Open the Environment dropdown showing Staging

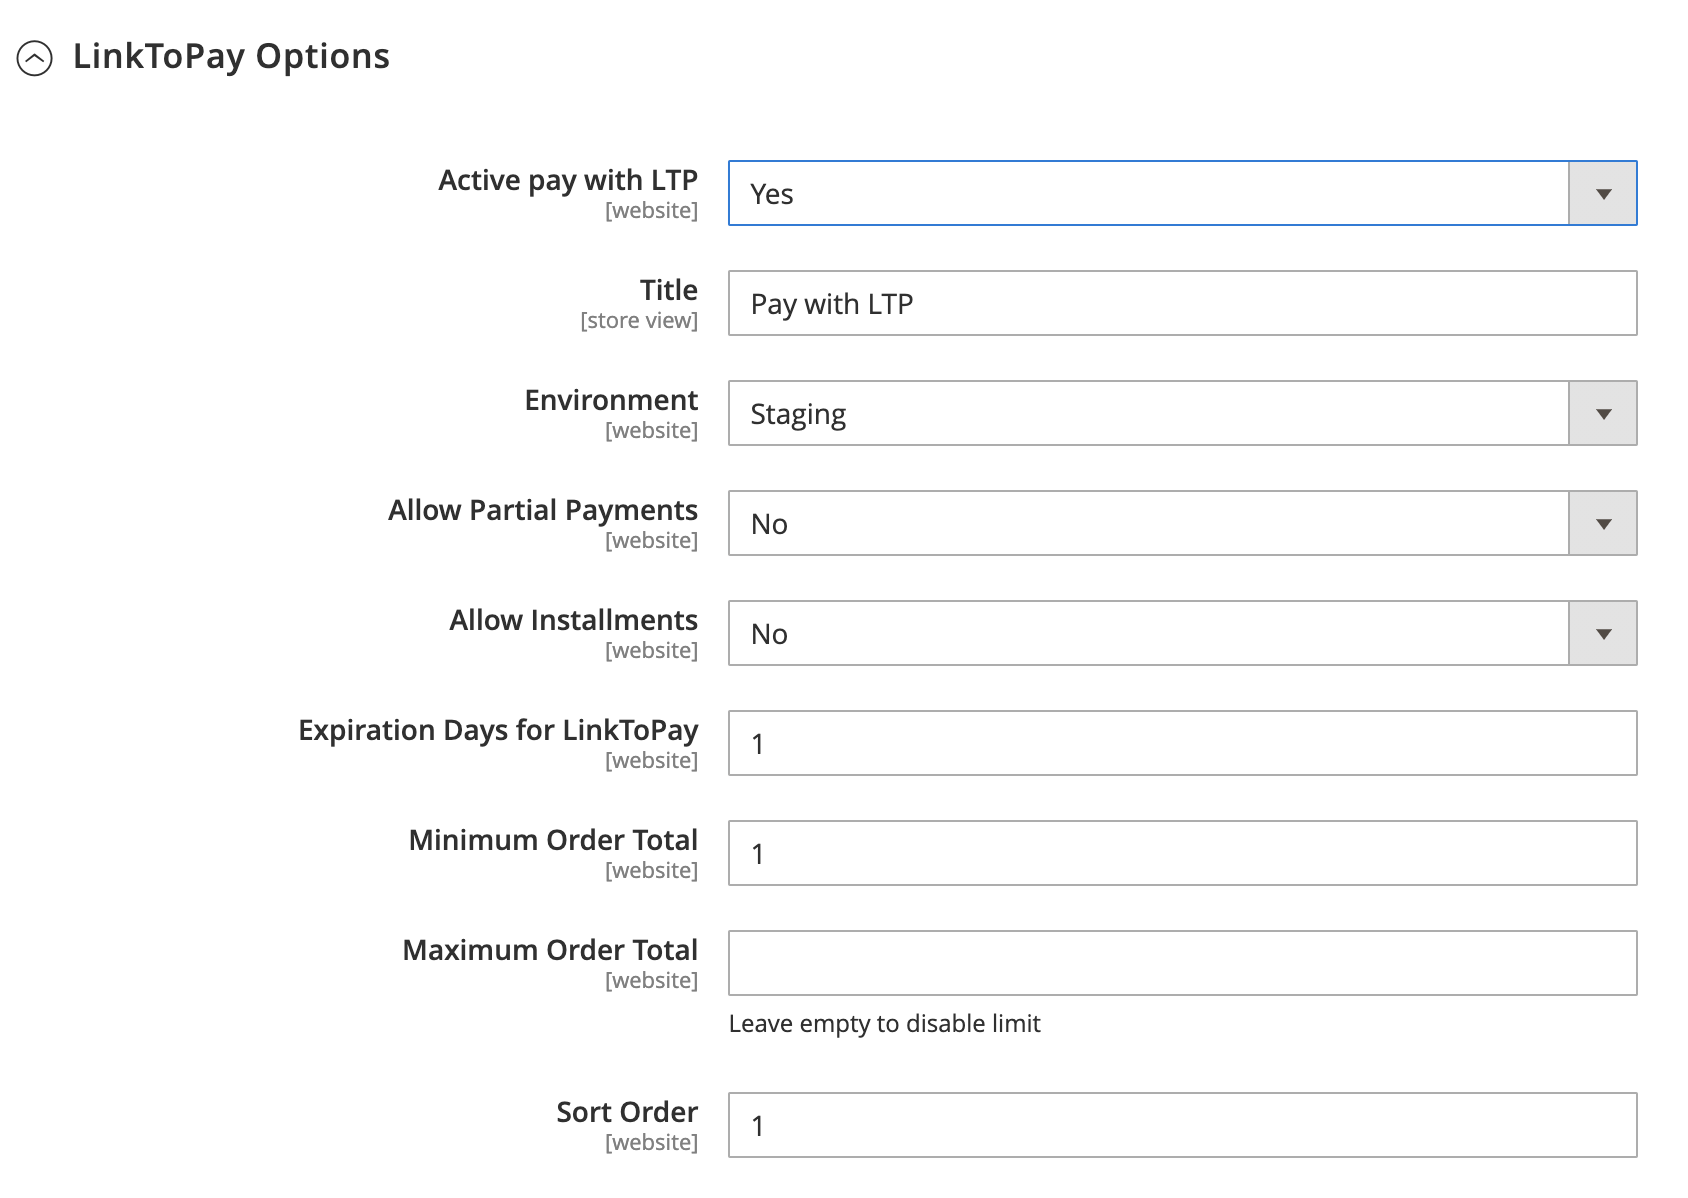point(1182,413)
